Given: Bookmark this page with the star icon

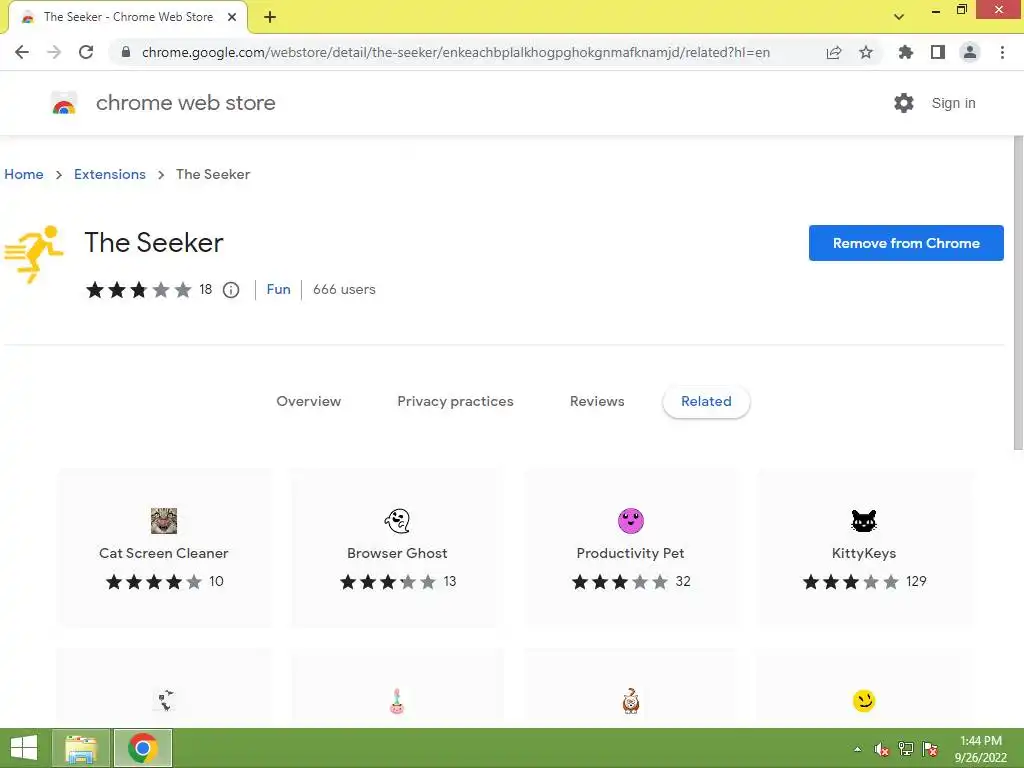Looking at the screenshot, I should click(866, 52).
